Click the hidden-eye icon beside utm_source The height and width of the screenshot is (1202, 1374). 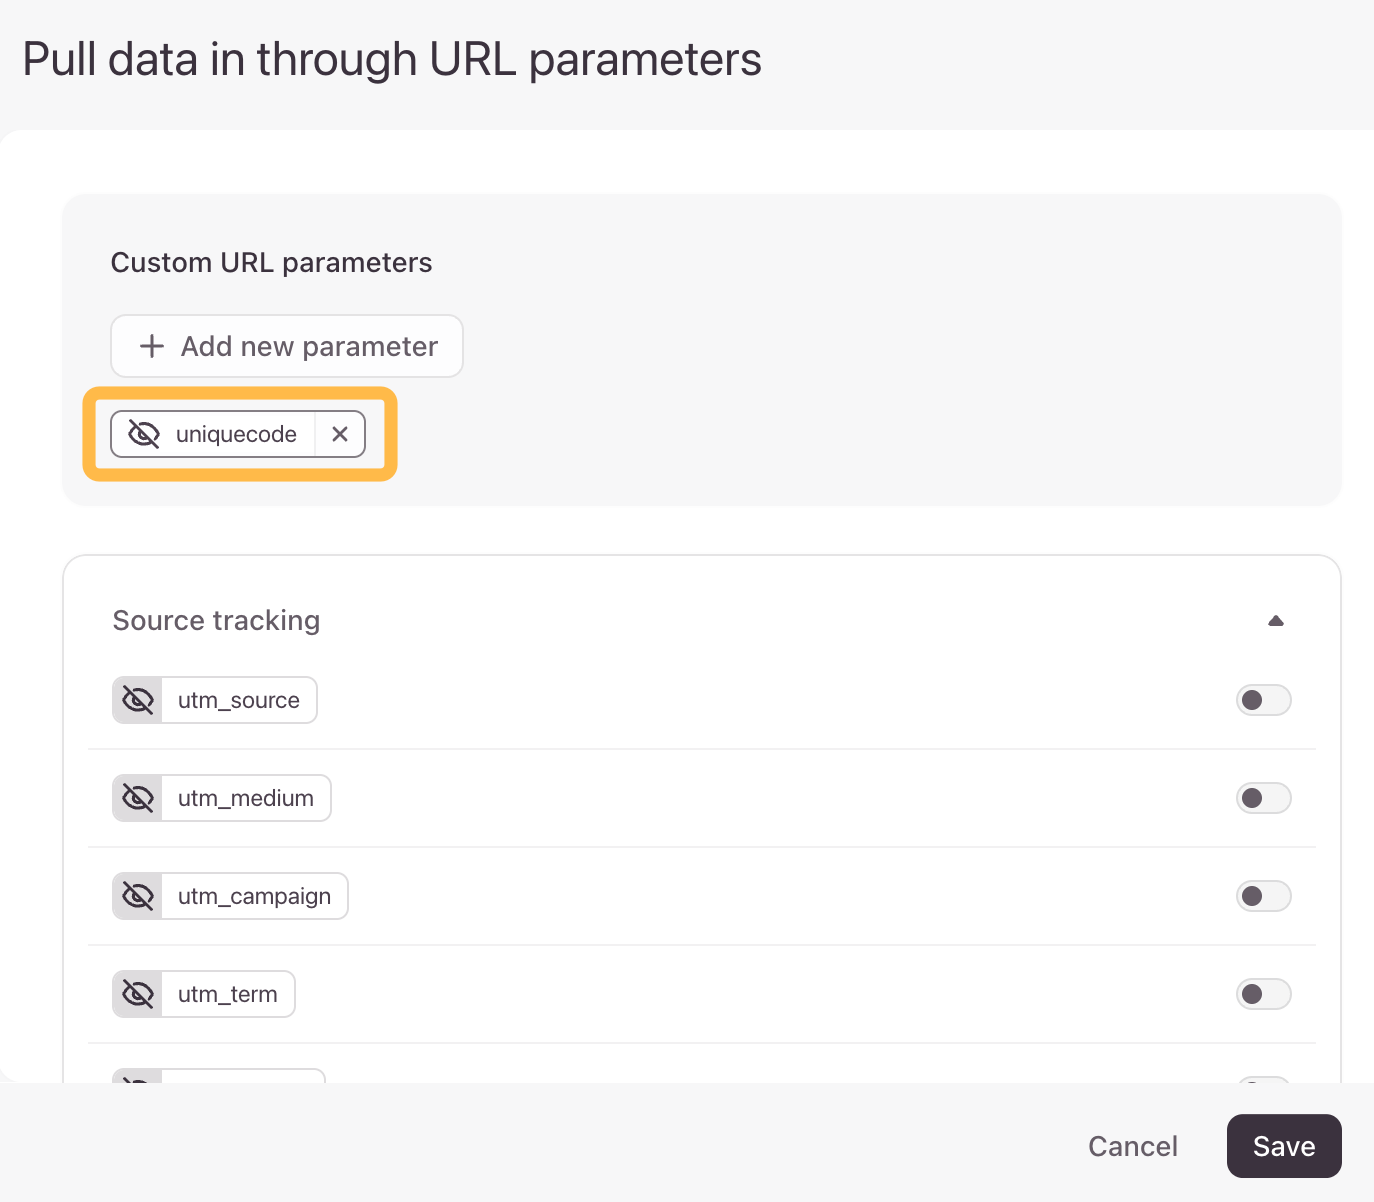click(138, 700)
